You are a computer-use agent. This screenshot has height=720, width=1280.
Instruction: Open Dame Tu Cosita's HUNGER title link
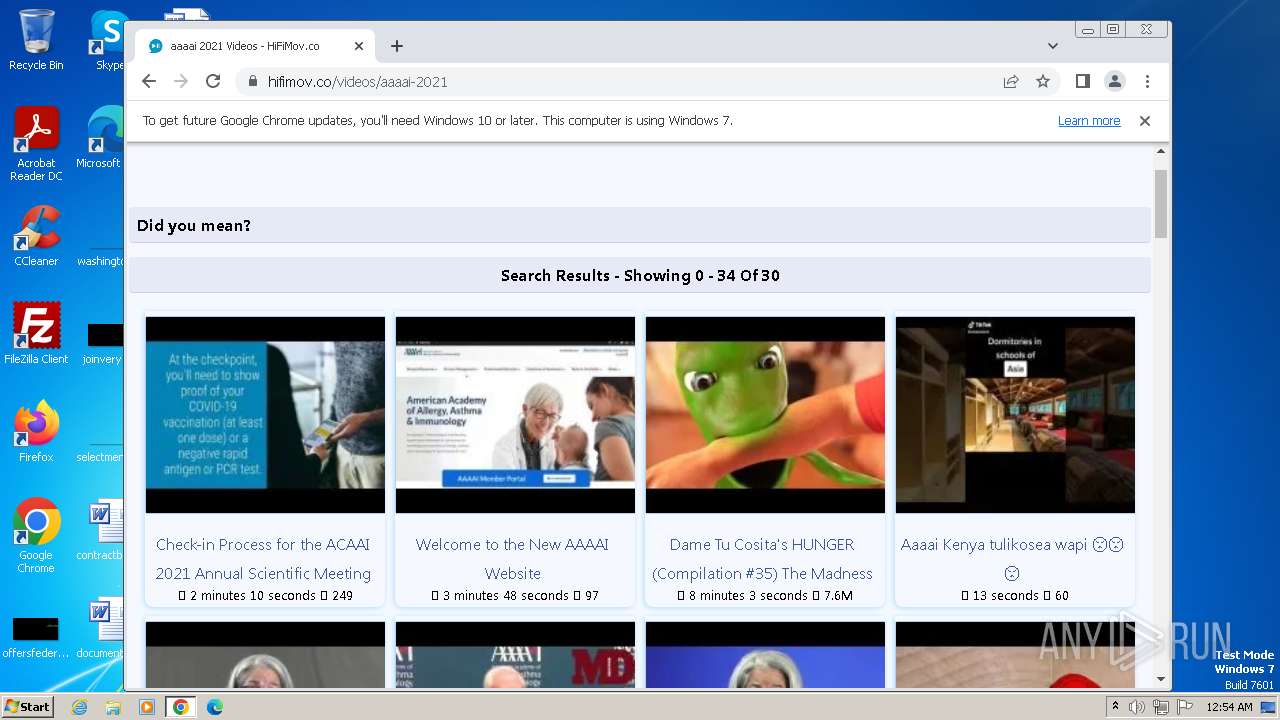tap(762, 559)
